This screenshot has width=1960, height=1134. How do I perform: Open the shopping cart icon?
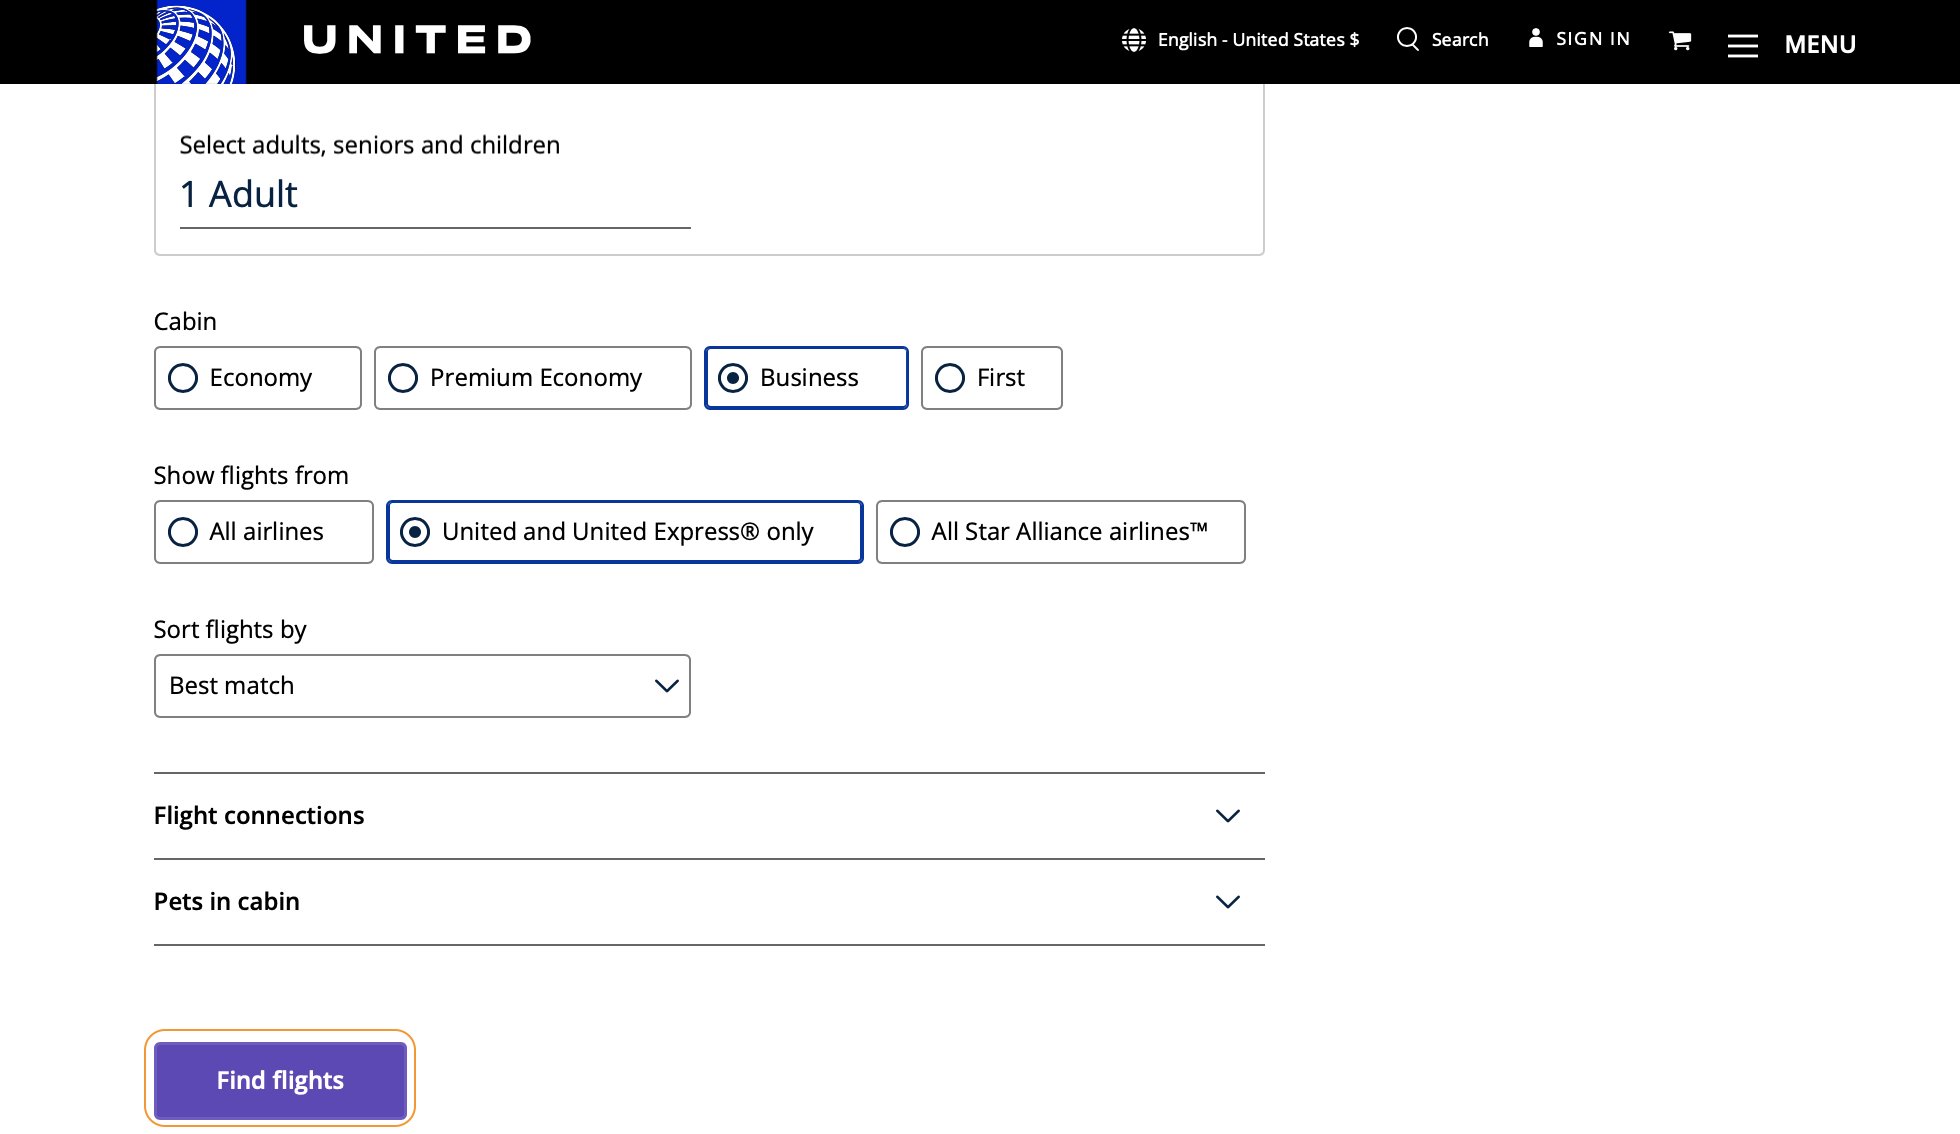click(x=1680, y=40)
